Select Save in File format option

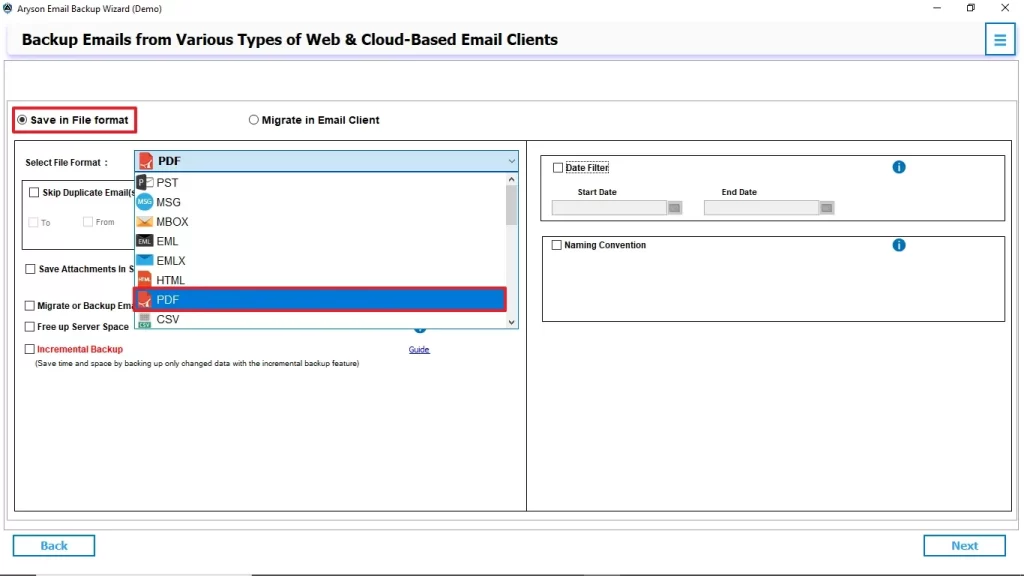[72, 120]
